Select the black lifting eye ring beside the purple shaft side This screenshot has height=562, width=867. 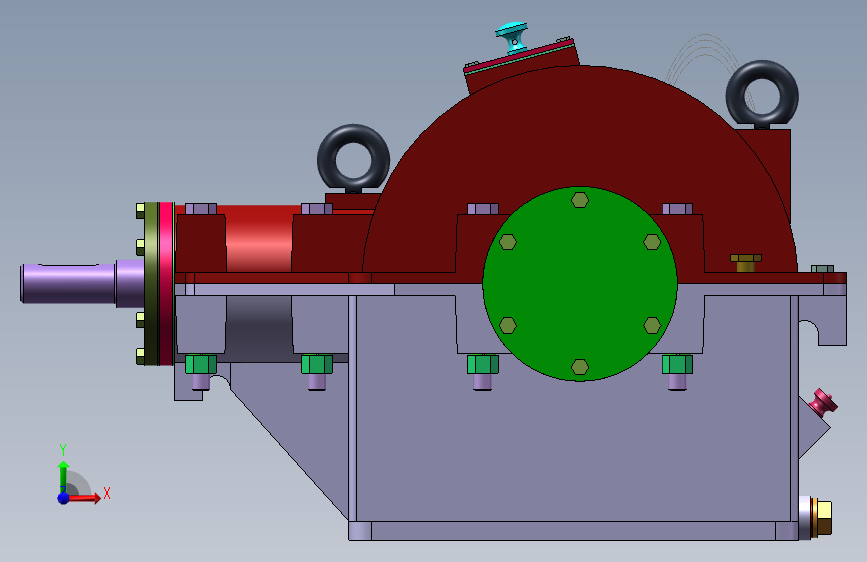coord(353,159)
